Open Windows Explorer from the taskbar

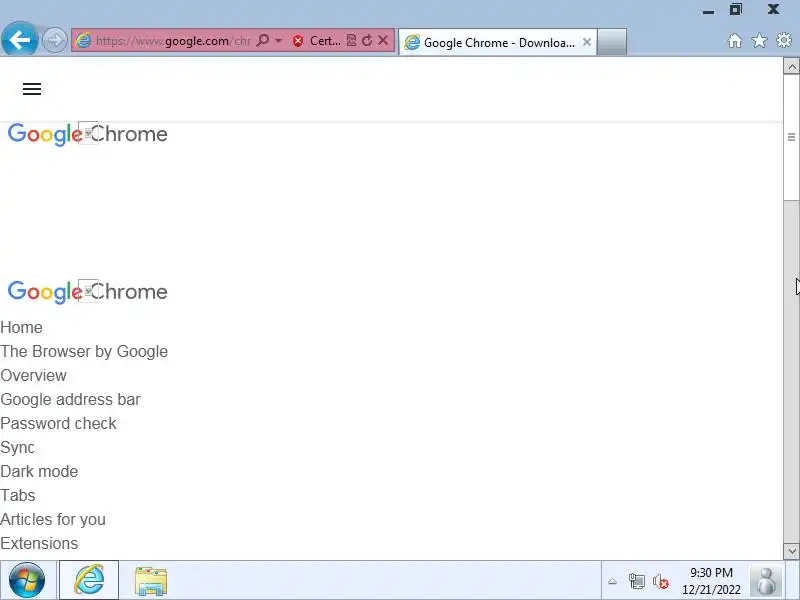click(x=151, y=581)
